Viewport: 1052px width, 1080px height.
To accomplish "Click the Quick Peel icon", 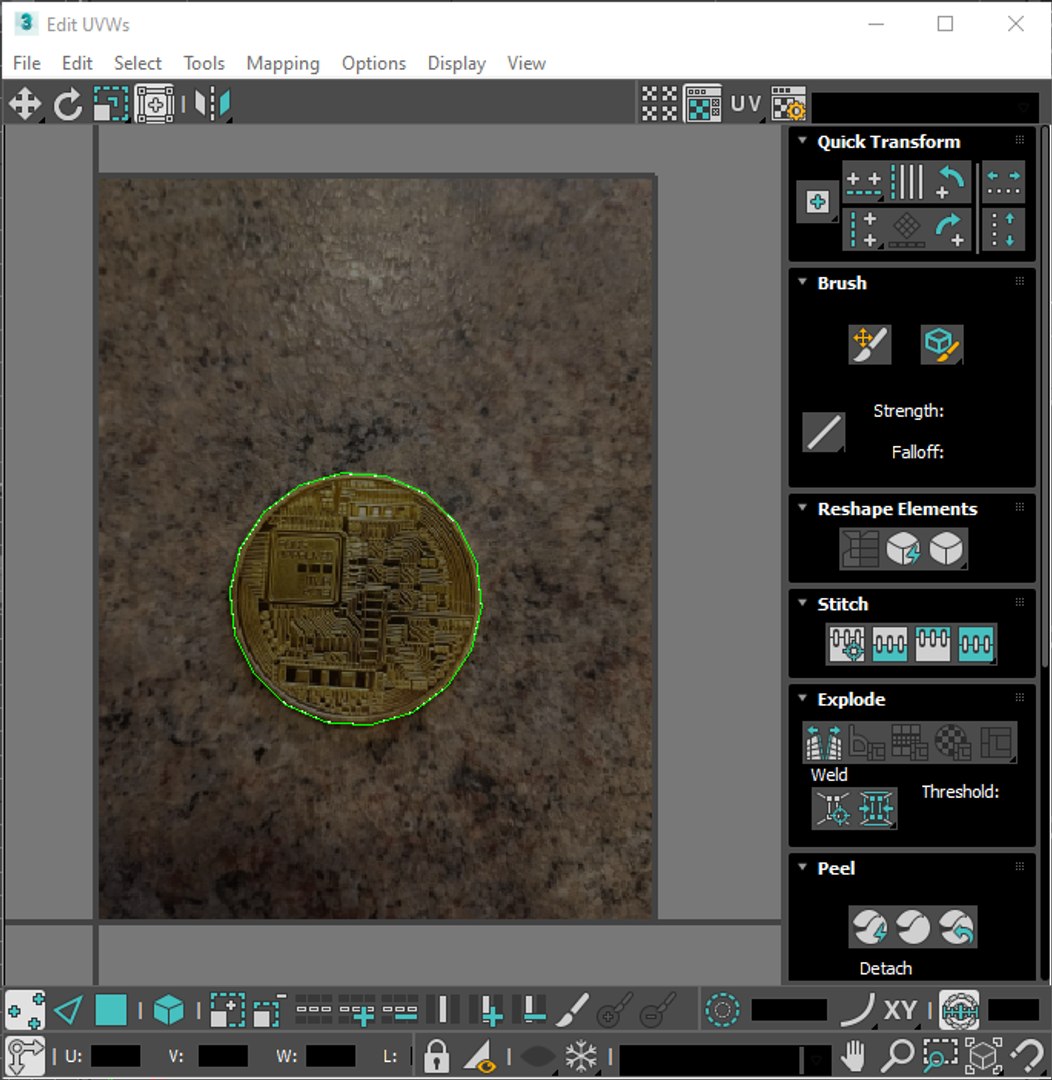I will point(870,926).
